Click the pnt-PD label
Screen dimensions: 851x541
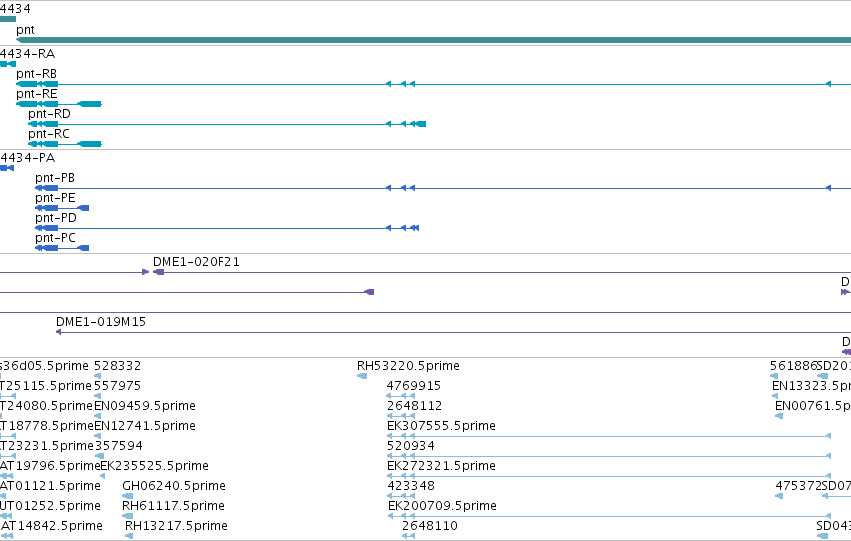pos(55,218)
